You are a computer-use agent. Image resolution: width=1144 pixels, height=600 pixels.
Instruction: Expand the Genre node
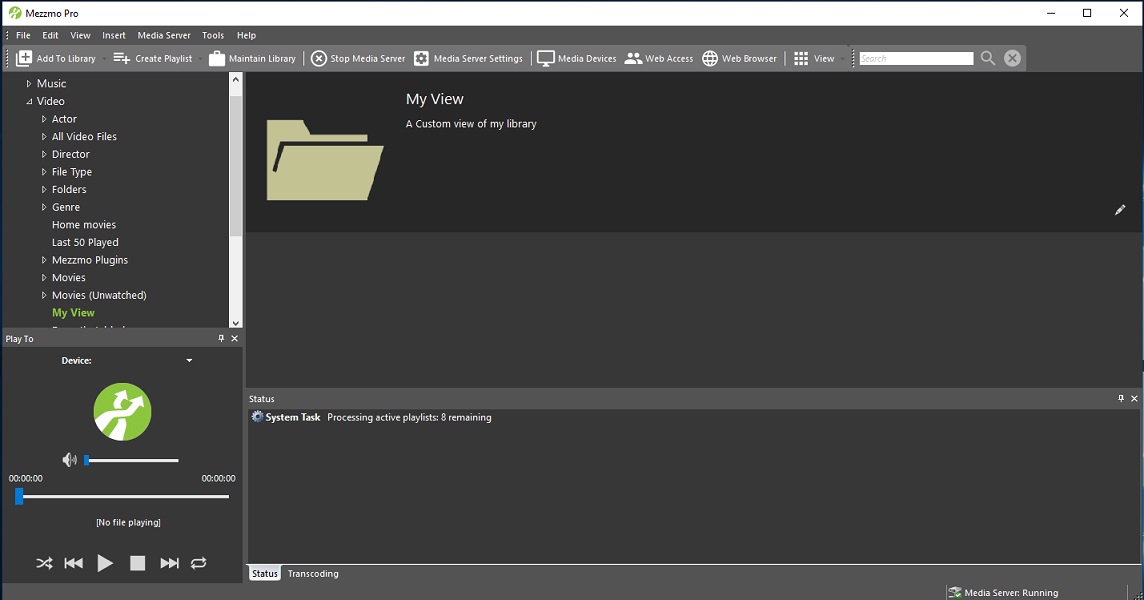[x=44, y=207]
